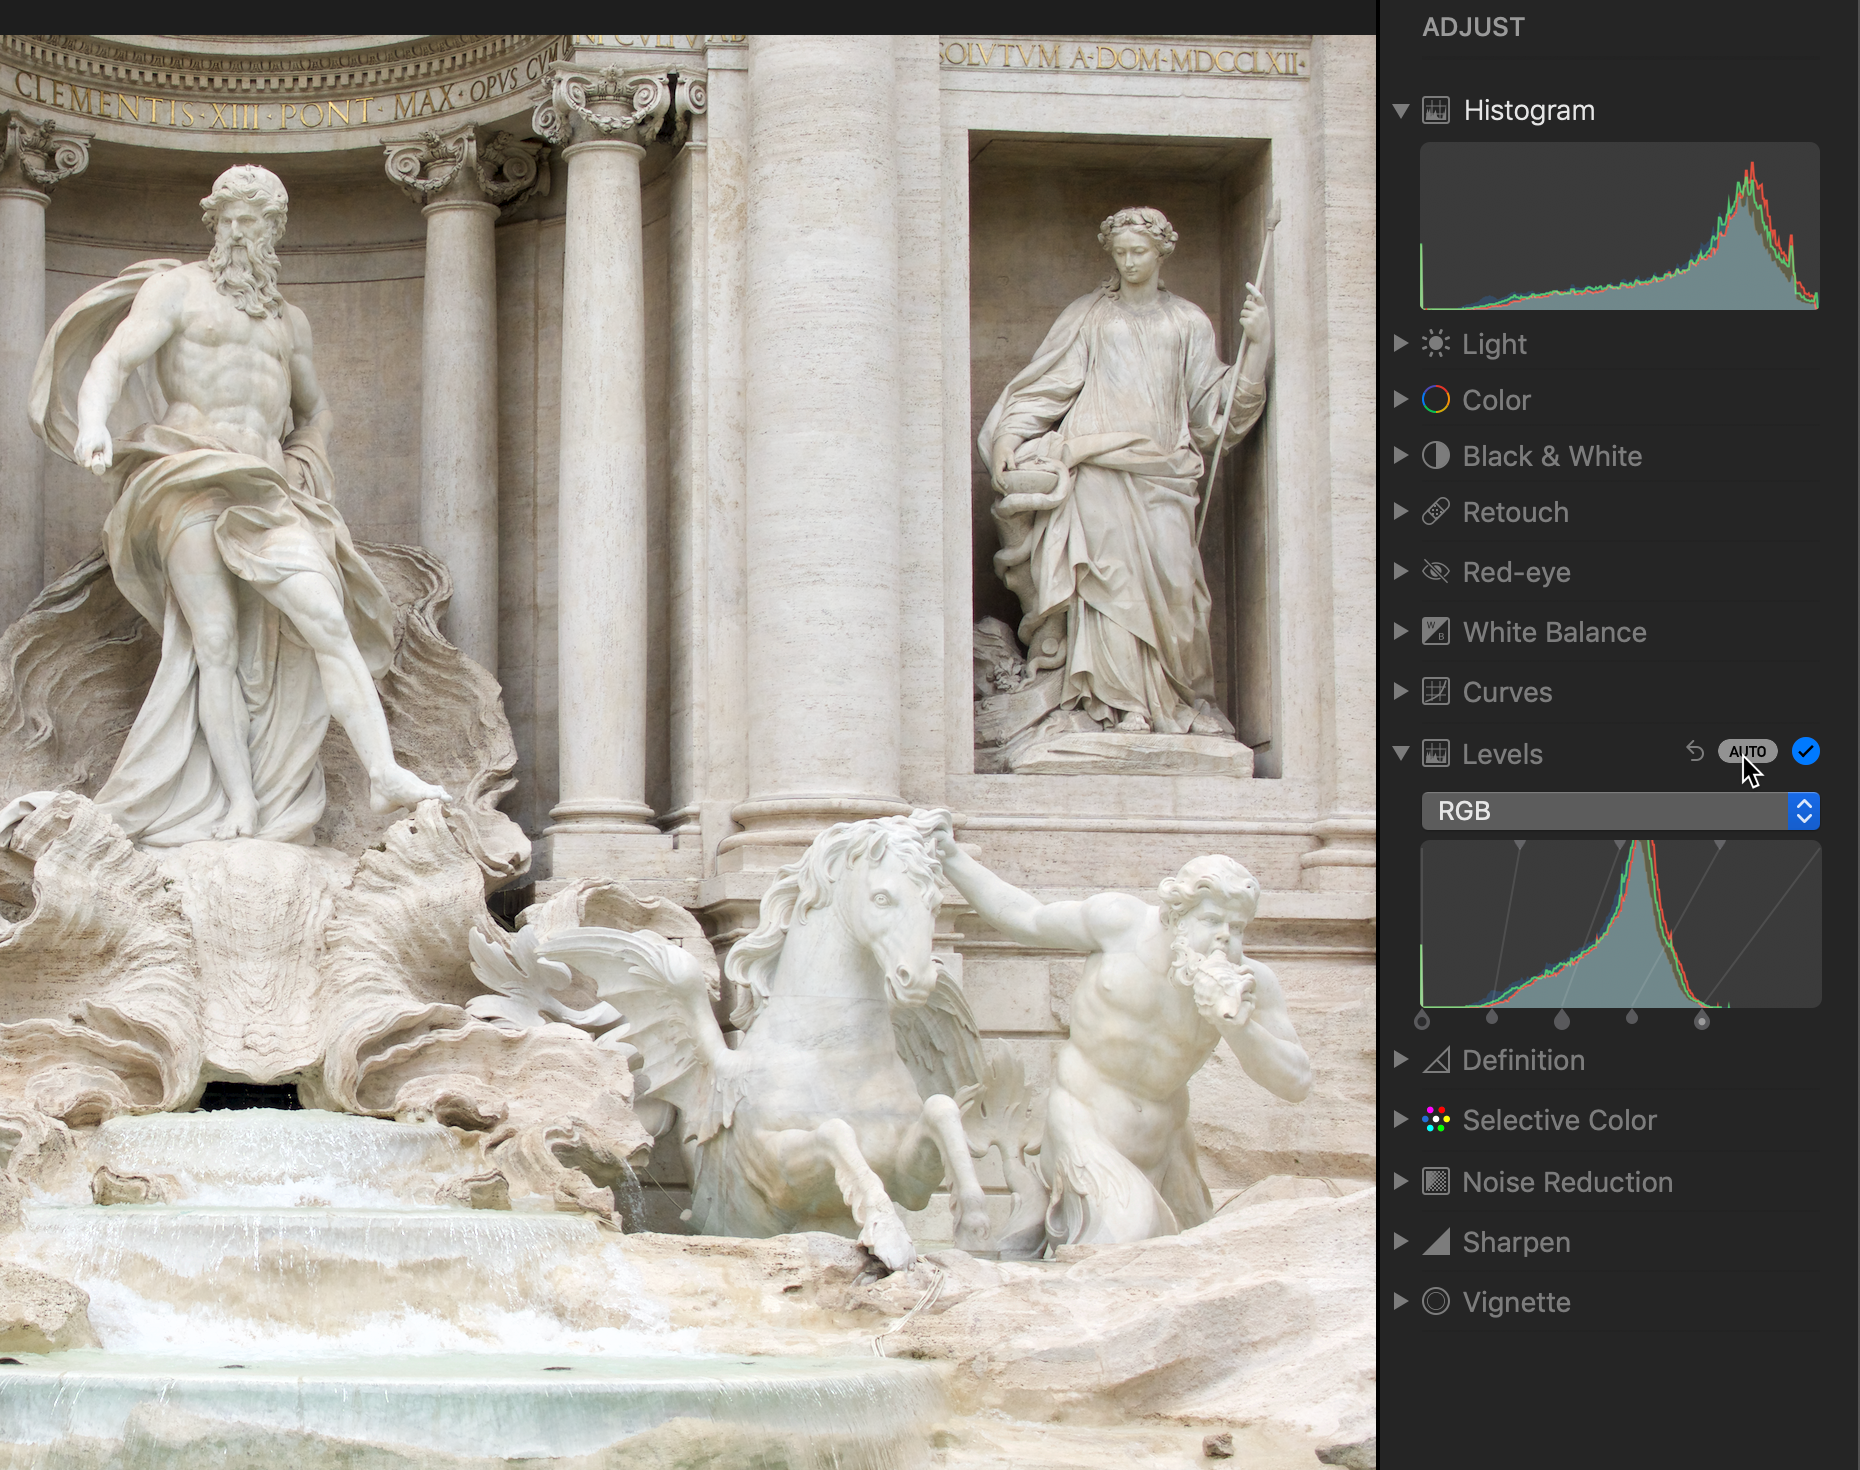1860x1470 pixels.
Task: Click the Light adjustment sun icon
Action: [x=1436, y=344]
